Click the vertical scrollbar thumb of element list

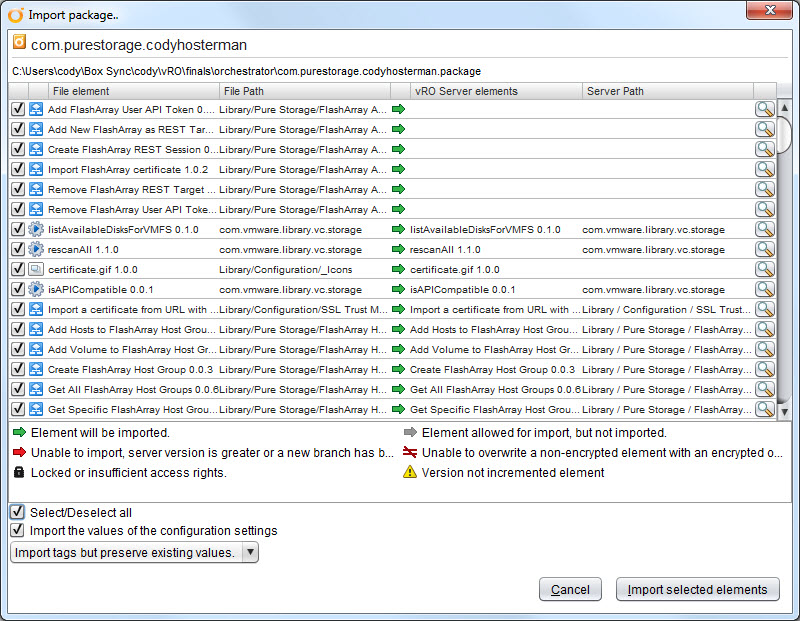784,135
